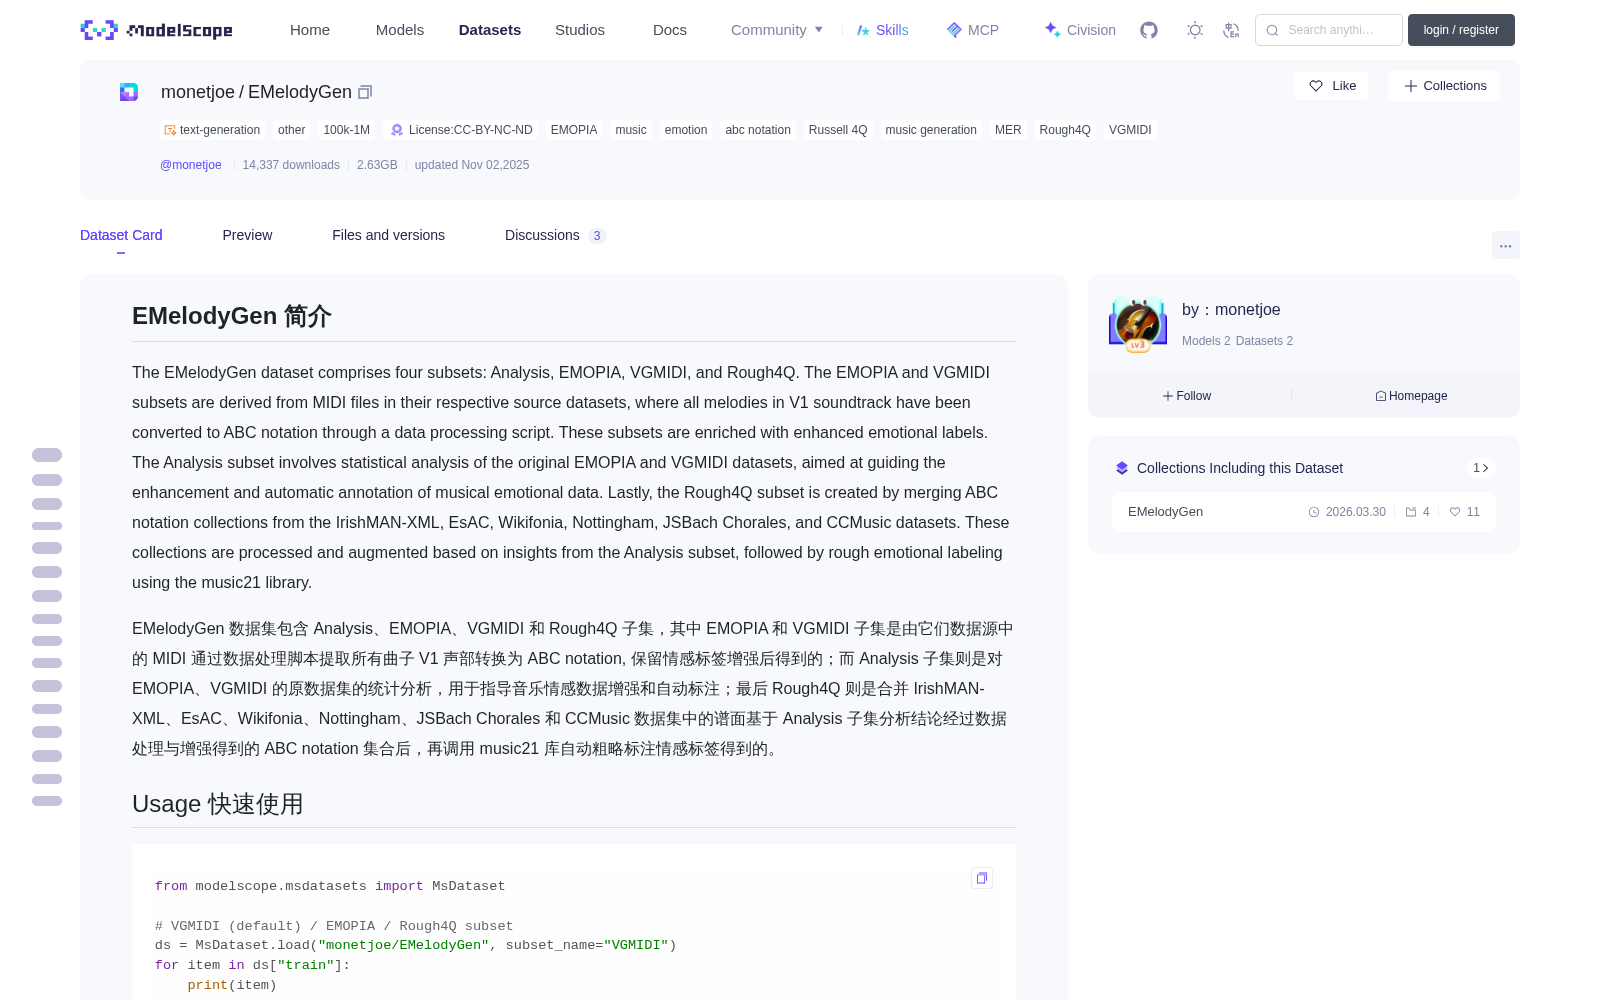Click the Russell 4Q tag
Viewport: 1600px width, 1000px height.
(x=838, y=130)
